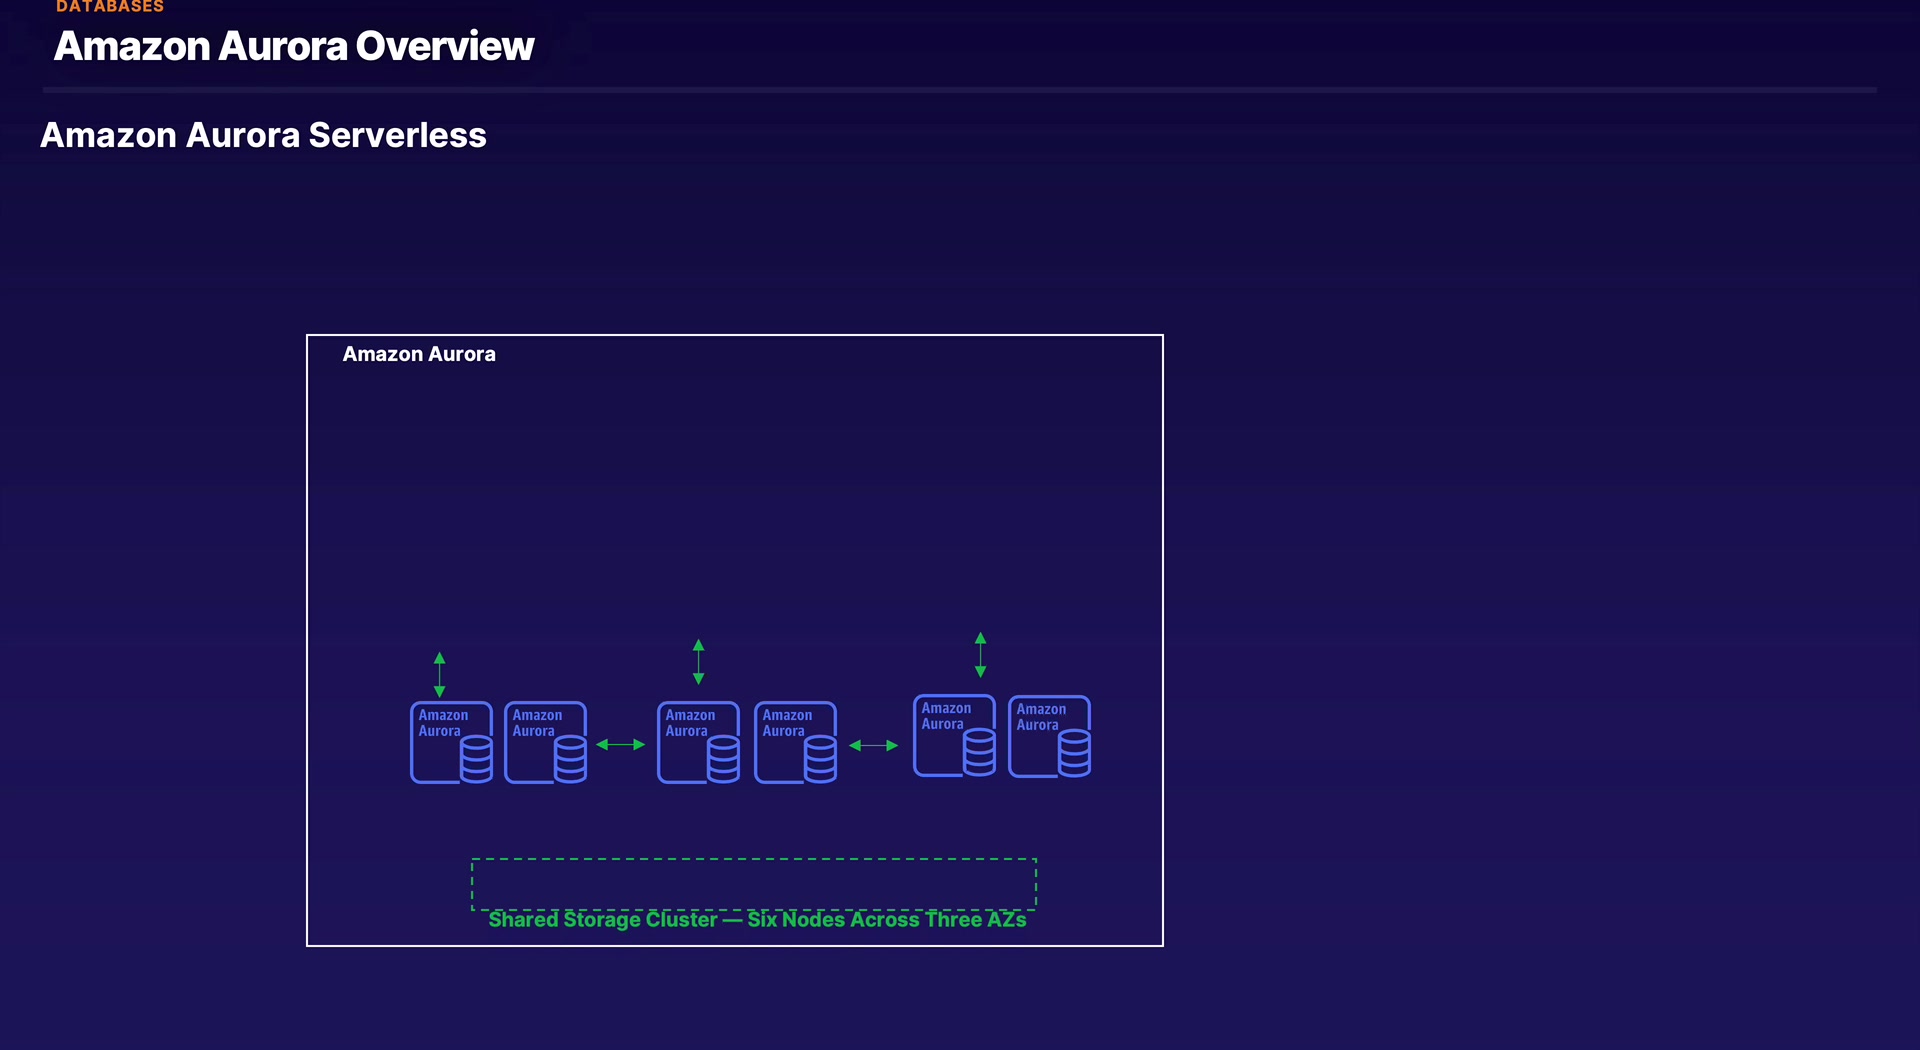Click the orange "DATABASES" category label
This screenshot has height=1050, width=1920.
[110, 7]
